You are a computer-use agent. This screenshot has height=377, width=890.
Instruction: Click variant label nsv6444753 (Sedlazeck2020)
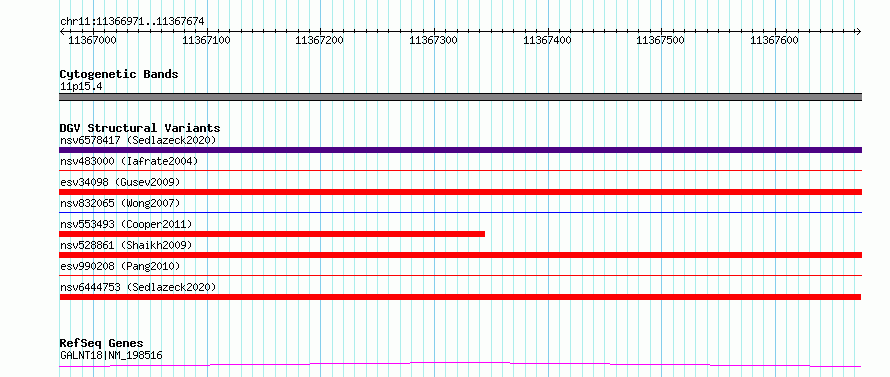[138, 287]
